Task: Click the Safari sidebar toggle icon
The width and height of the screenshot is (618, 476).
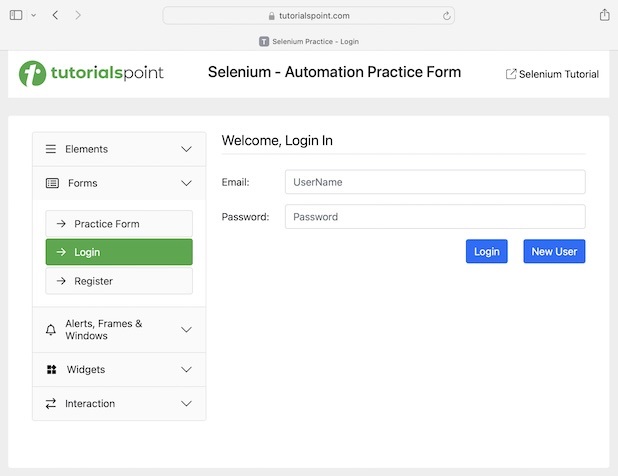Action: coord(16,15)
